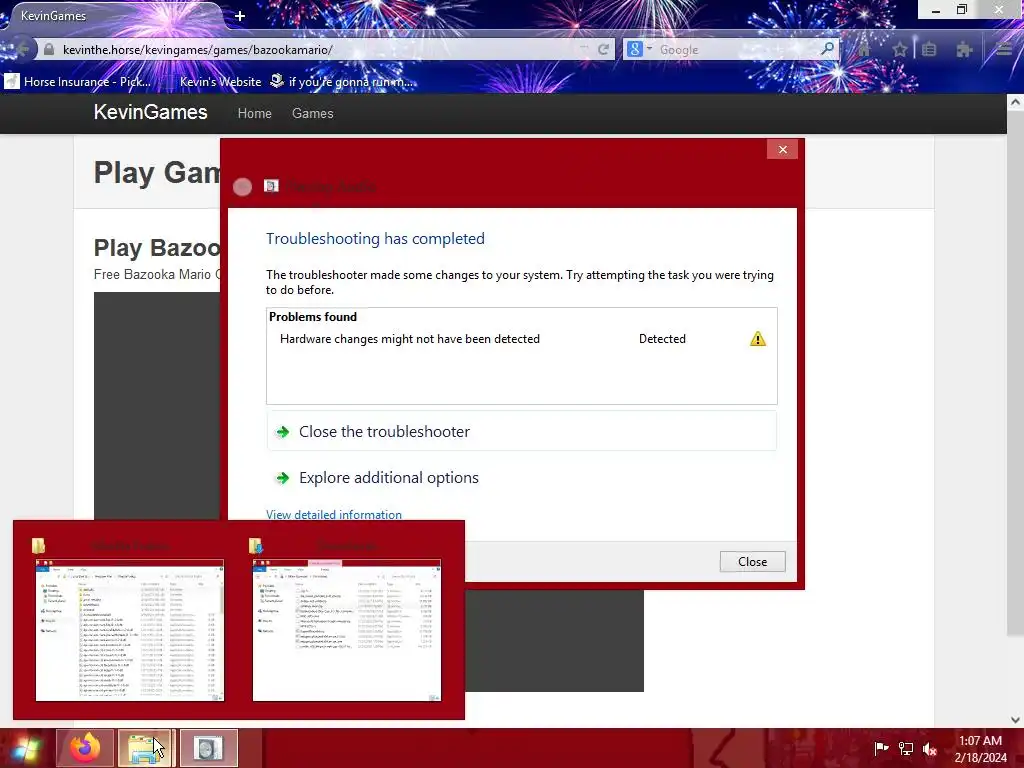Choose Explore additional options
Viewport: 1024px width, 768px height.
coord(521,477)
